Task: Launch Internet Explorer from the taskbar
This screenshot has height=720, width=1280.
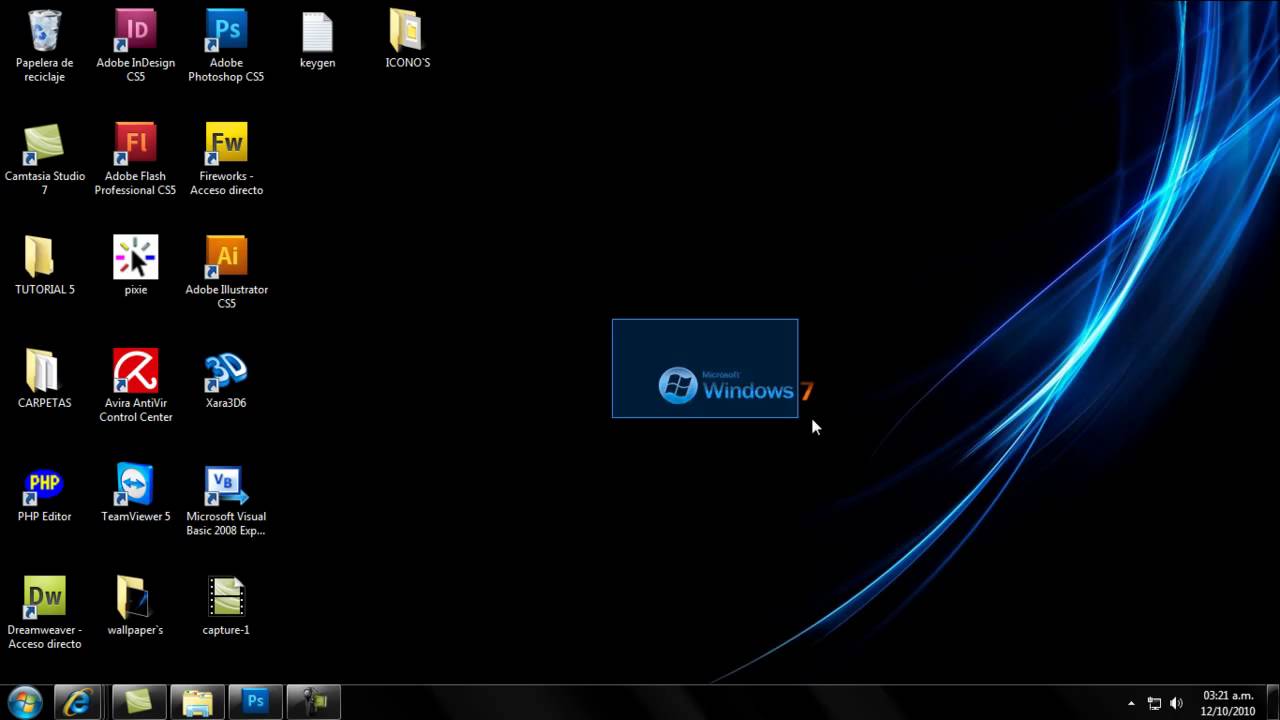Action: tap(77, 702)
